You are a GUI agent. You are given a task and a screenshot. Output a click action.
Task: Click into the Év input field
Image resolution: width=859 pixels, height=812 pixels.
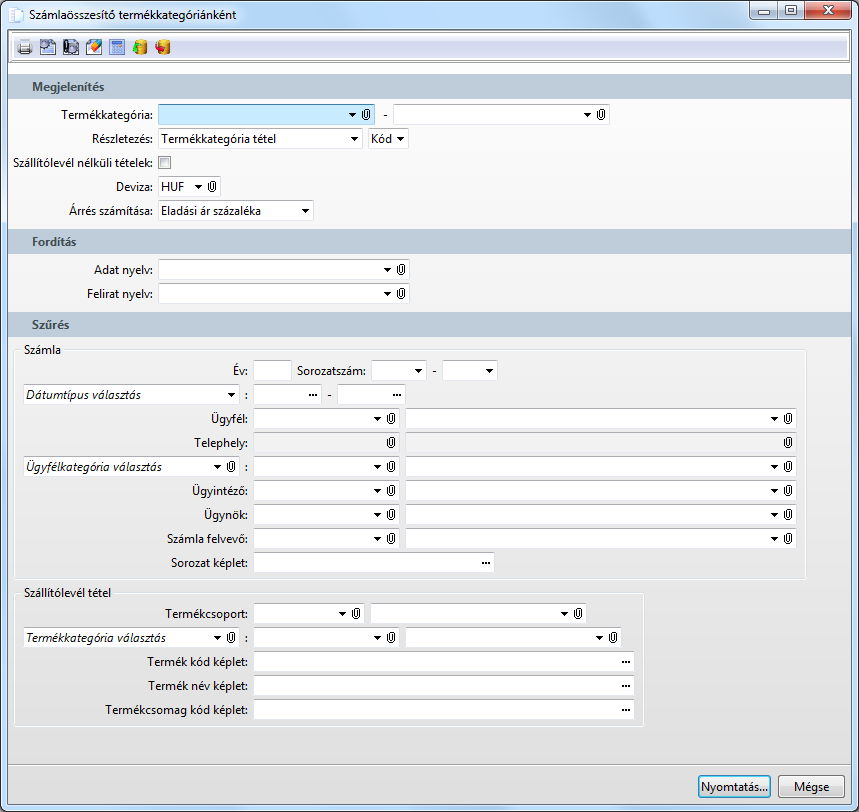(x=272, y=371)
